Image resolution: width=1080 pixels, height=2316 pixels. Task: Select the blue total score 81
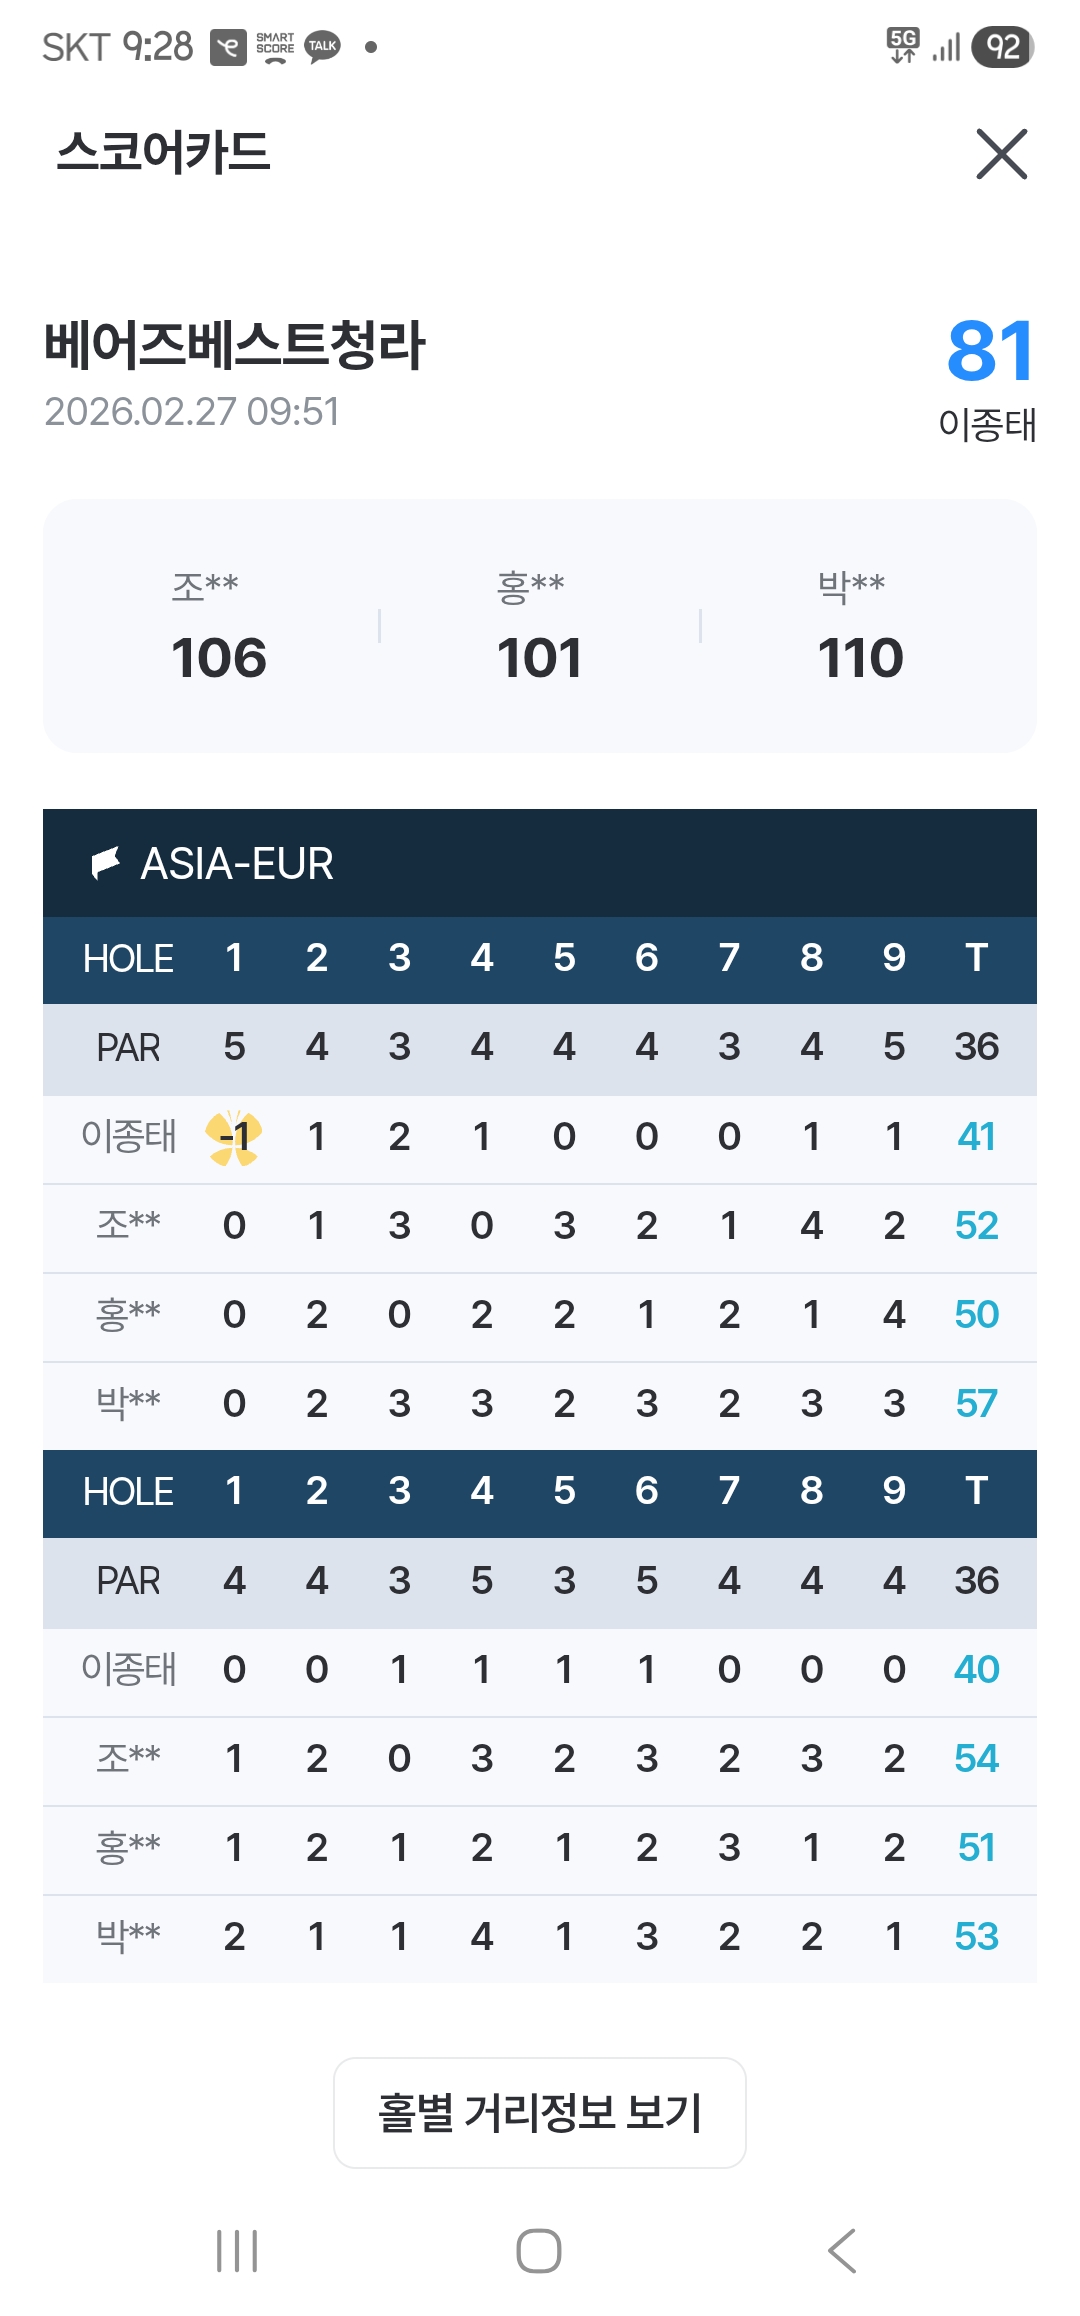coord(990,351)
